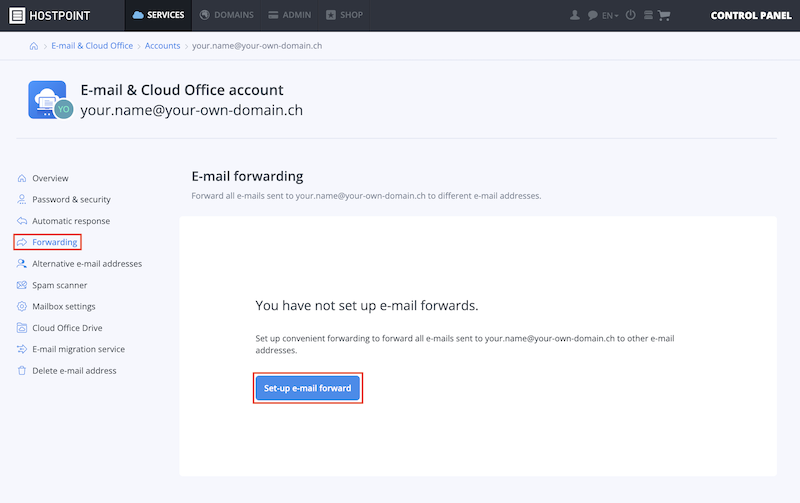
Task: Open Overview in sidebar
Action: [x=50, y=178]
